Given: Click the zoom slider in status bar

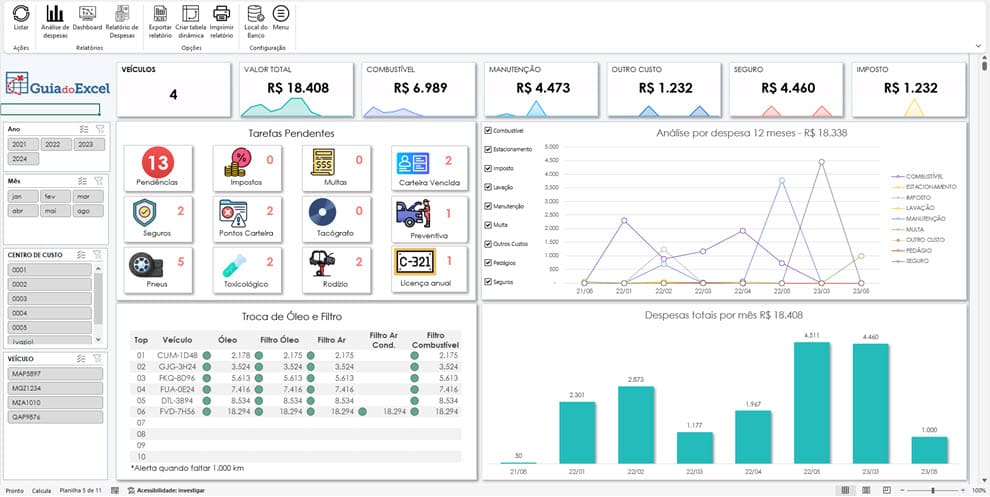Looking at the screenshot, I should (932, 491).
